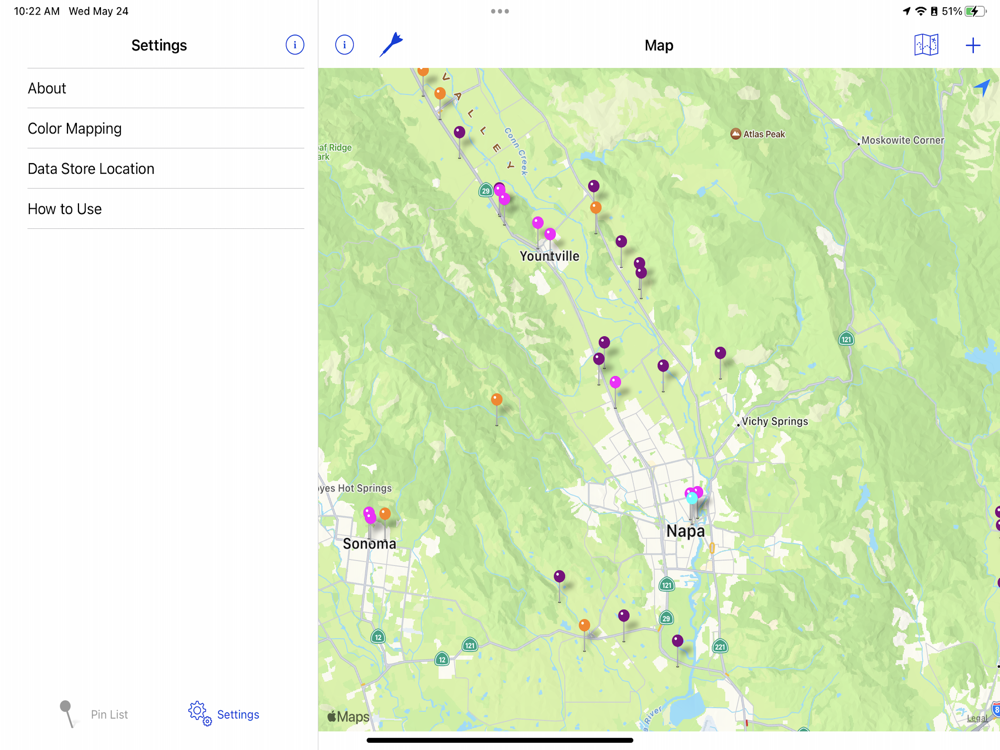This screenshot has height=750, width=1000.
Task: Select the orange pin at top of Valley
Action: [423, 71]
